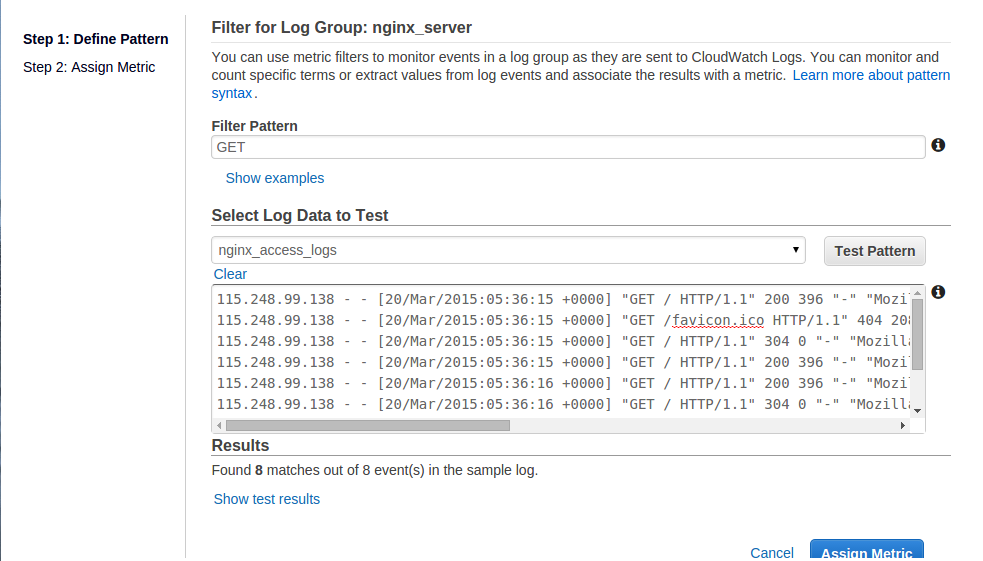The image size is (983, 561).
Task: Click the horizontal scrollbar thumb of log box
Action: tap(368, 425)
